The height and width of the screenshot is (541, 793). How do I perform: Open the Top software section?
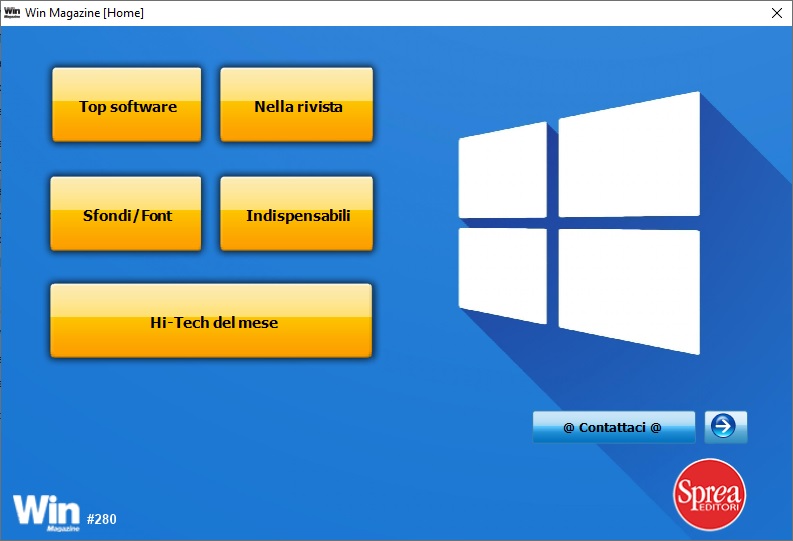coord(127,105)
